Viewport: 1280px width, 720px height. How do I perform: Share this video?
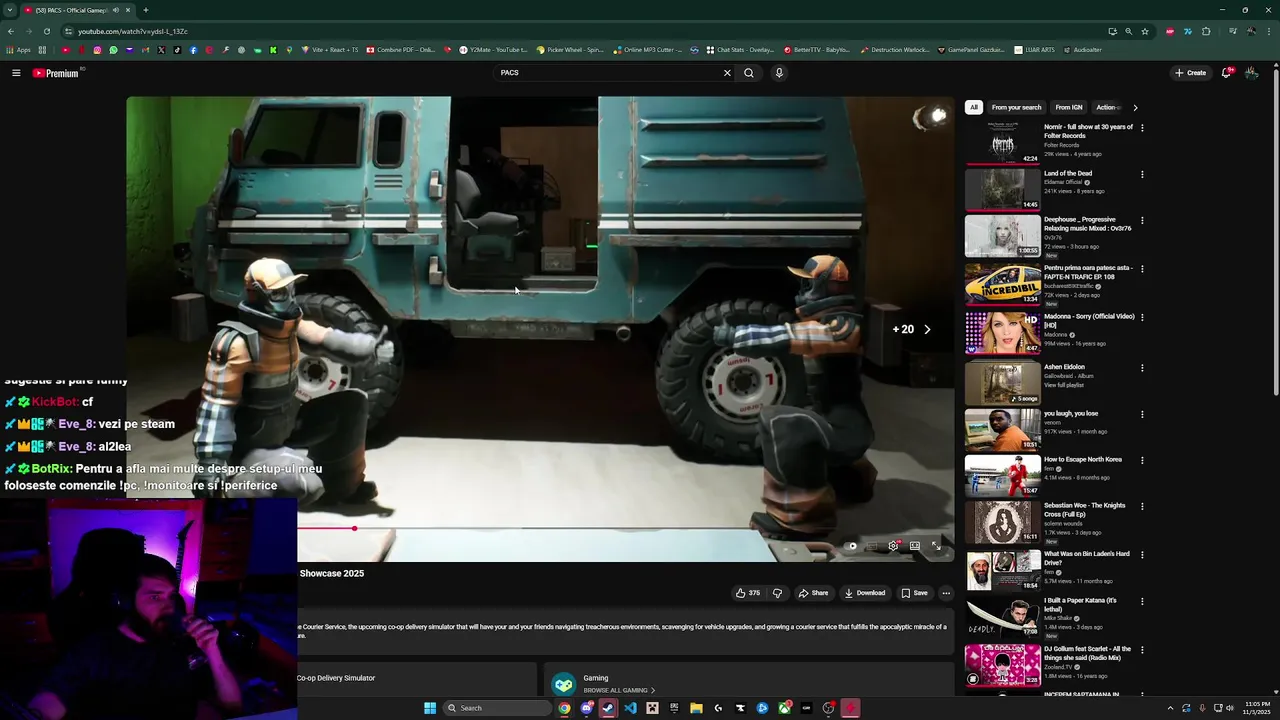click(x=813, y=593)
